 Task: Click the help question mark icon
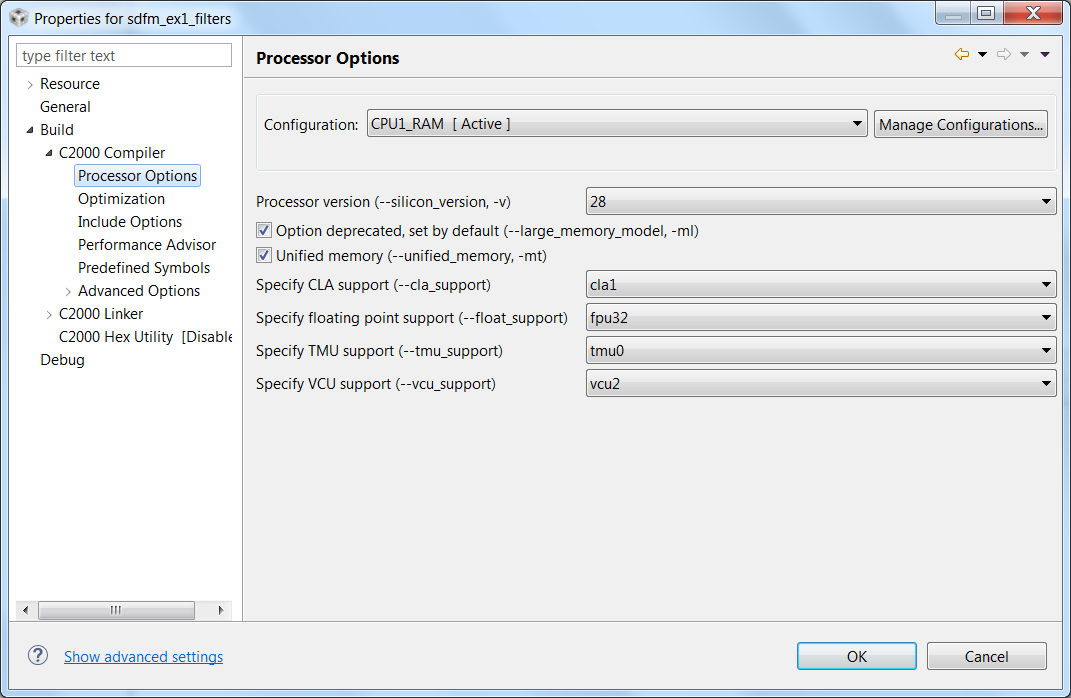pos(38,655)
